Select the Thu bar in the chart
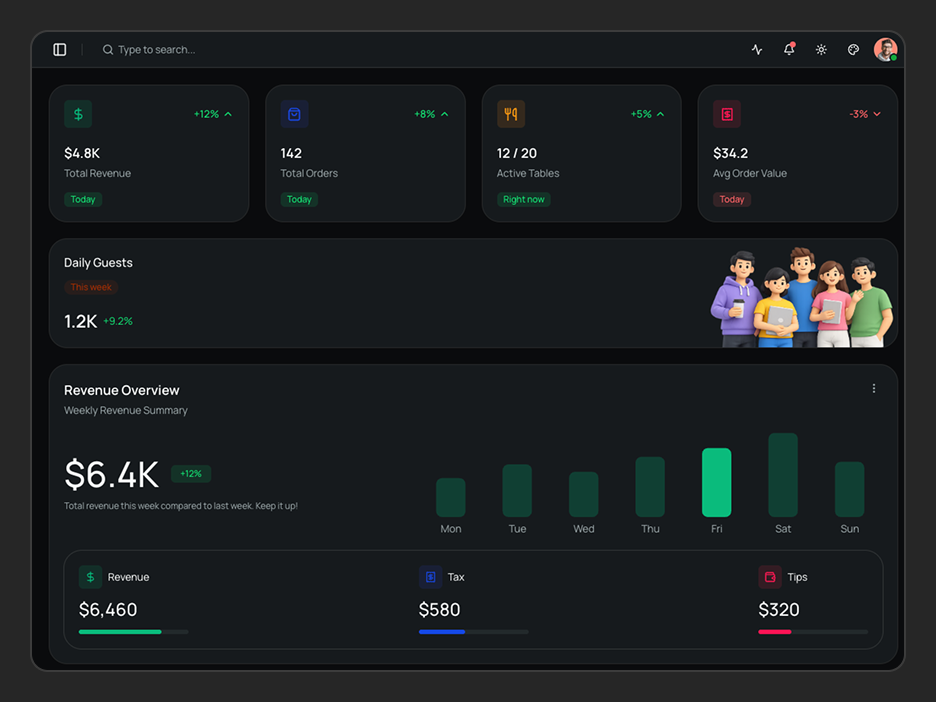The image size is (936, 702). click(x=650, y=487)
